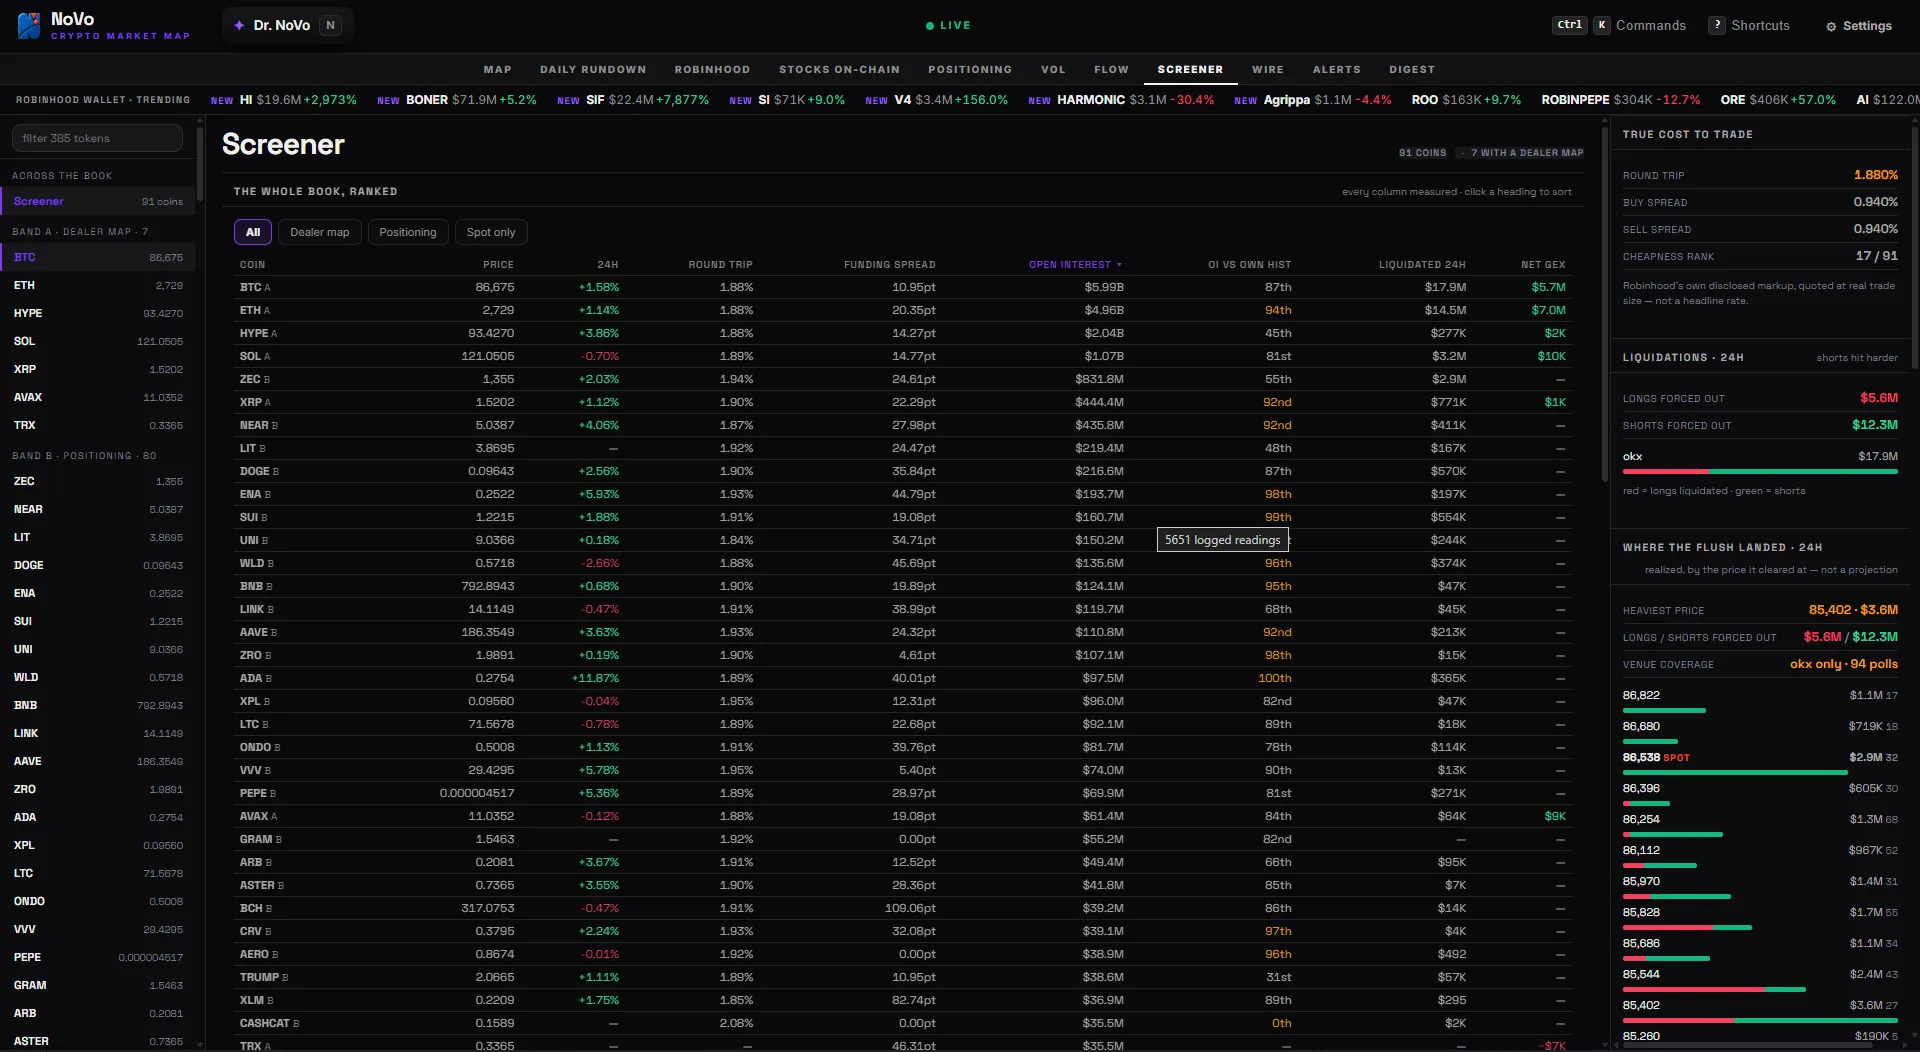The width and height of the screenshot is (1920, 1052).
Task: Select DOGE in the sidebar list
Action: coord(98,565)
